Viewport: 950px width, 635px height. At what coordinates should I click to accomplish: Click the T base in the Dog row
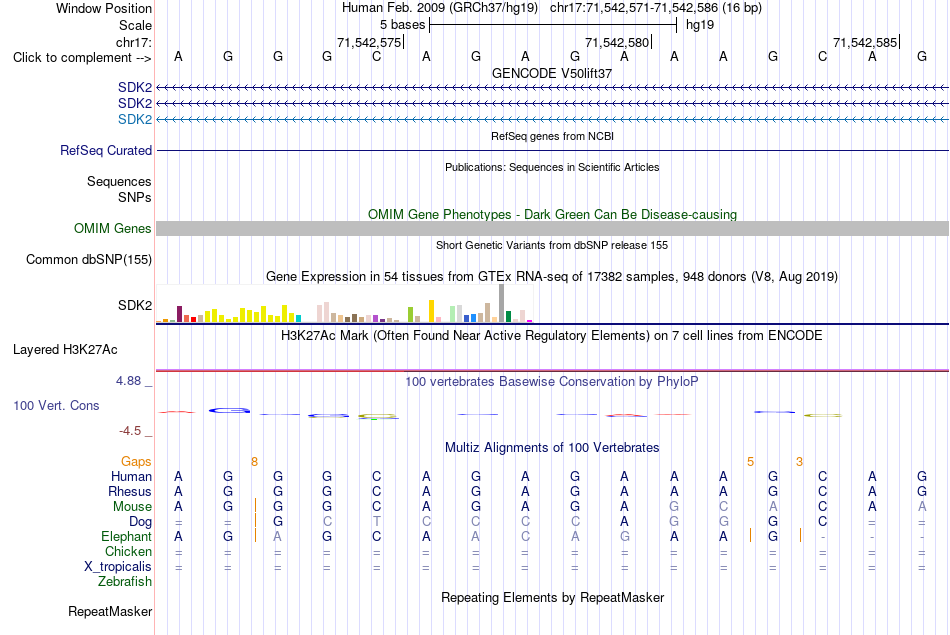(376, 521)
